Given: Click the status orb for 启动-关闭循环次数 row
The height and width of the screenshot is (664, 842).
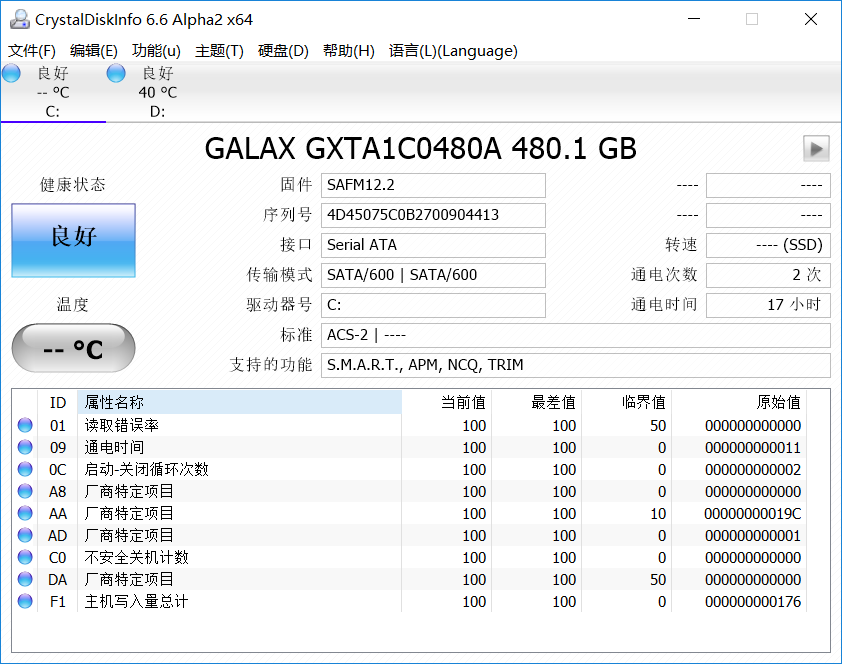Looking at the screenshot, I should (24, 469).
